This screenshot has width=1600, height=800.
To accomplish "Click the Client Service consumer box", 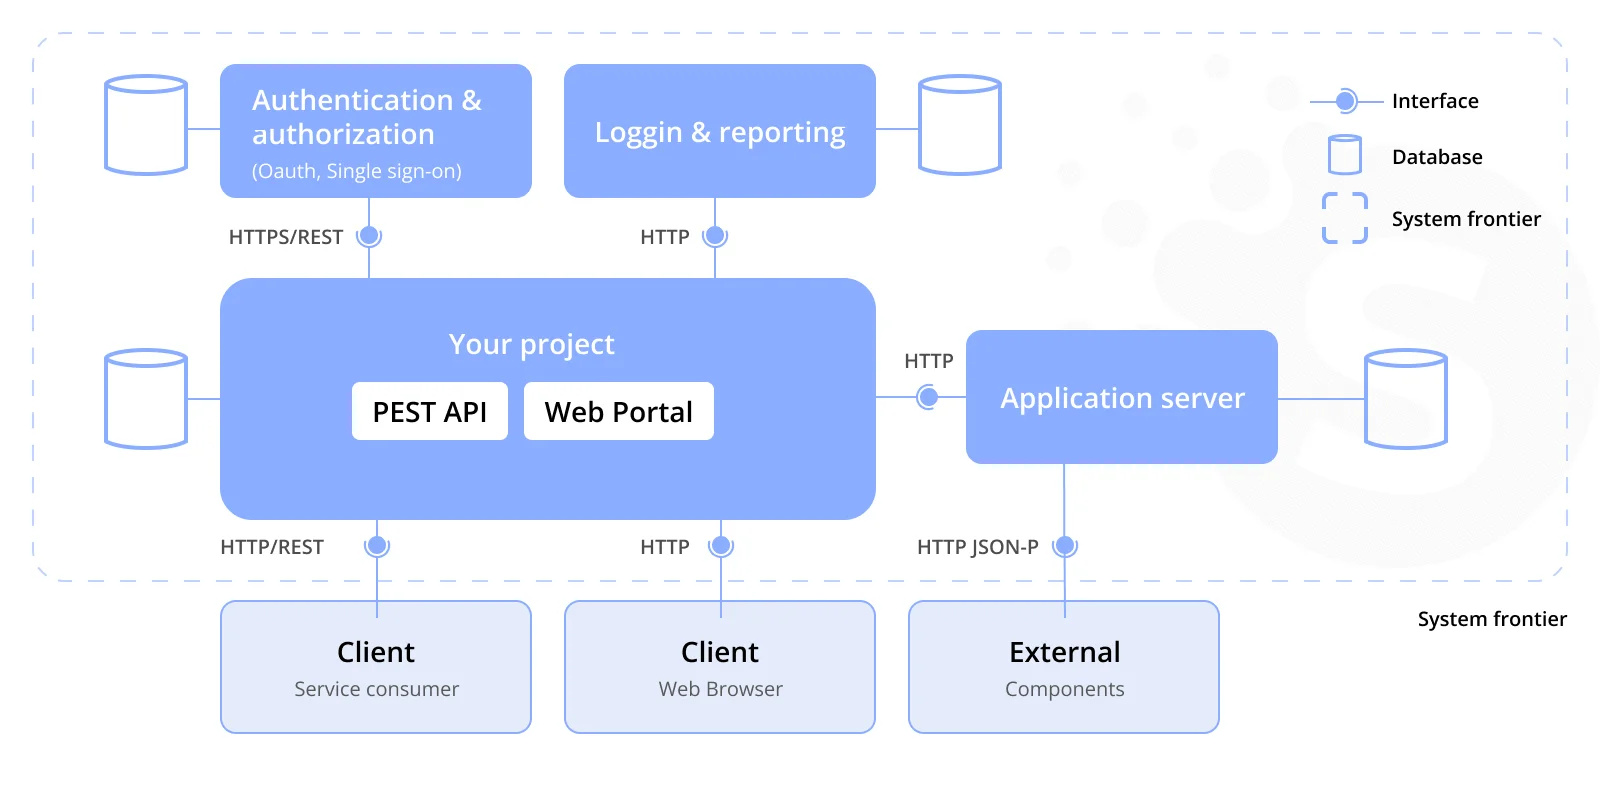I will pos(376,667).
